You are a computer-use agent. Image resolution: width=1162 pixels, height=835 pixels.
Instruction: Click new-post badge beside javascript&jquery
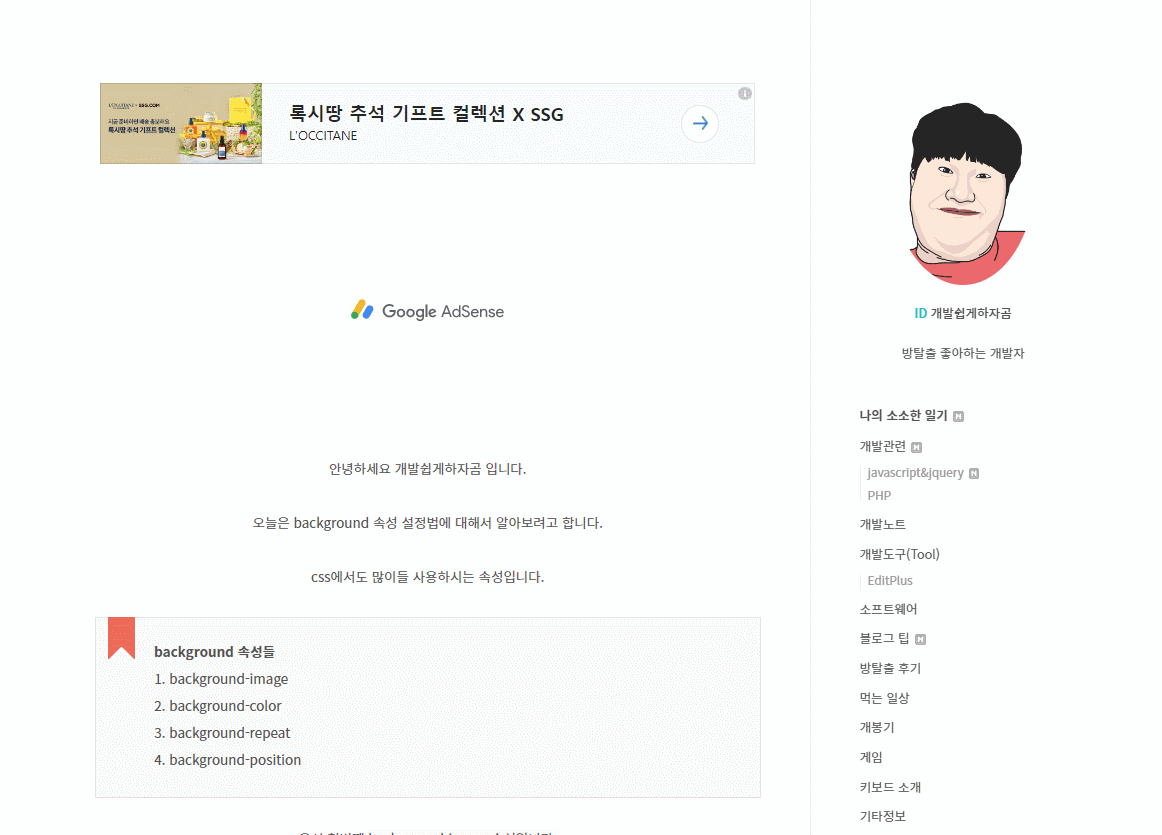(974, 473)
